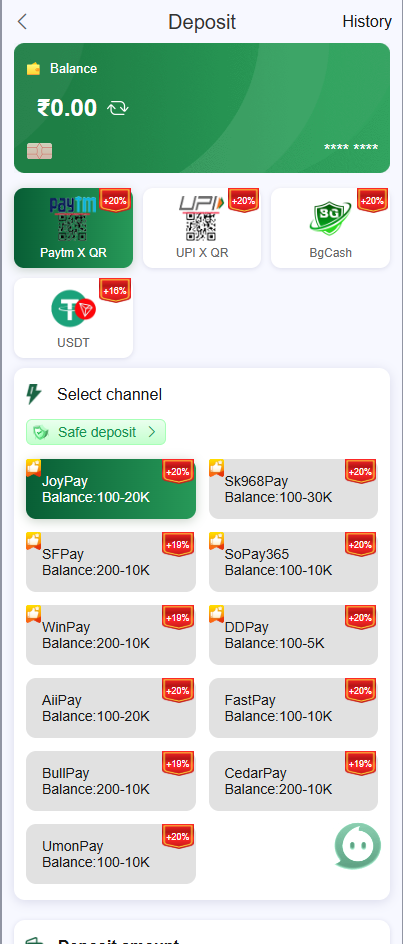Open the customer support chat bubble
Screen dimensions: 403x944
[358, 846]
